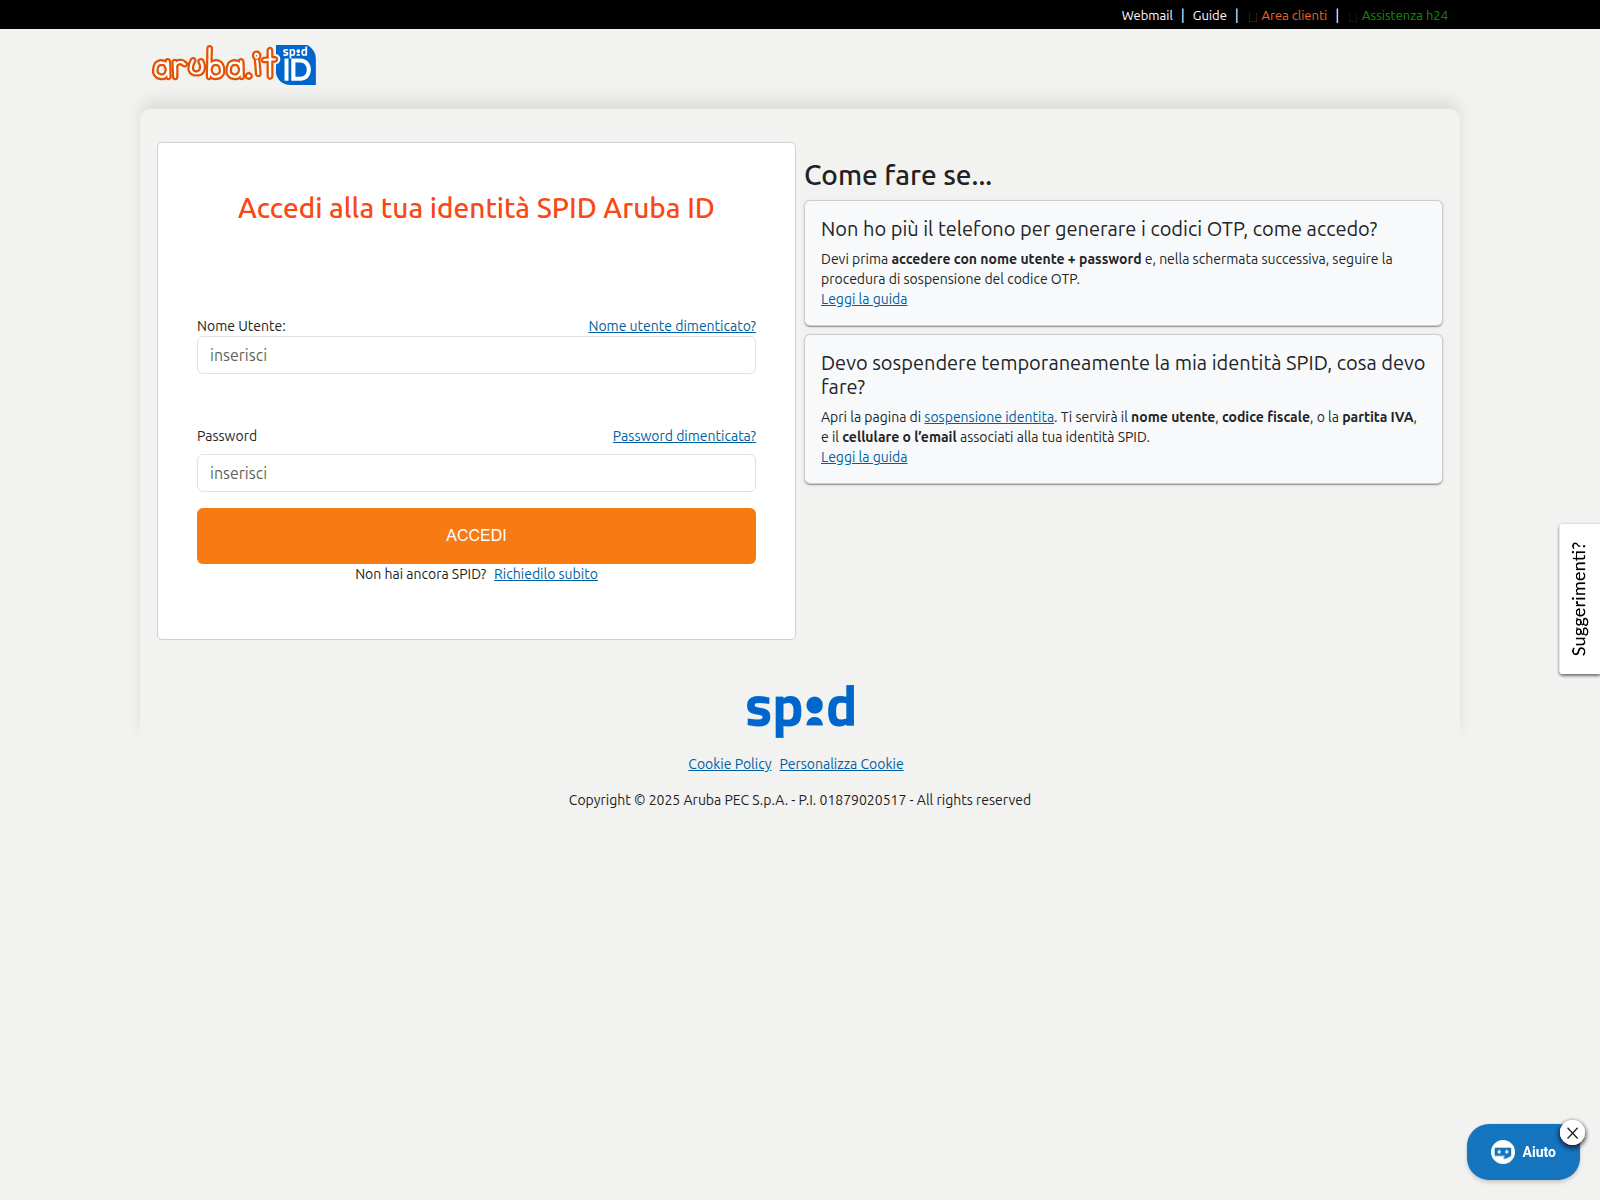This screenshot has height=1200, width=1600.
Task: Click the Password input field
Action: point(476,473)
